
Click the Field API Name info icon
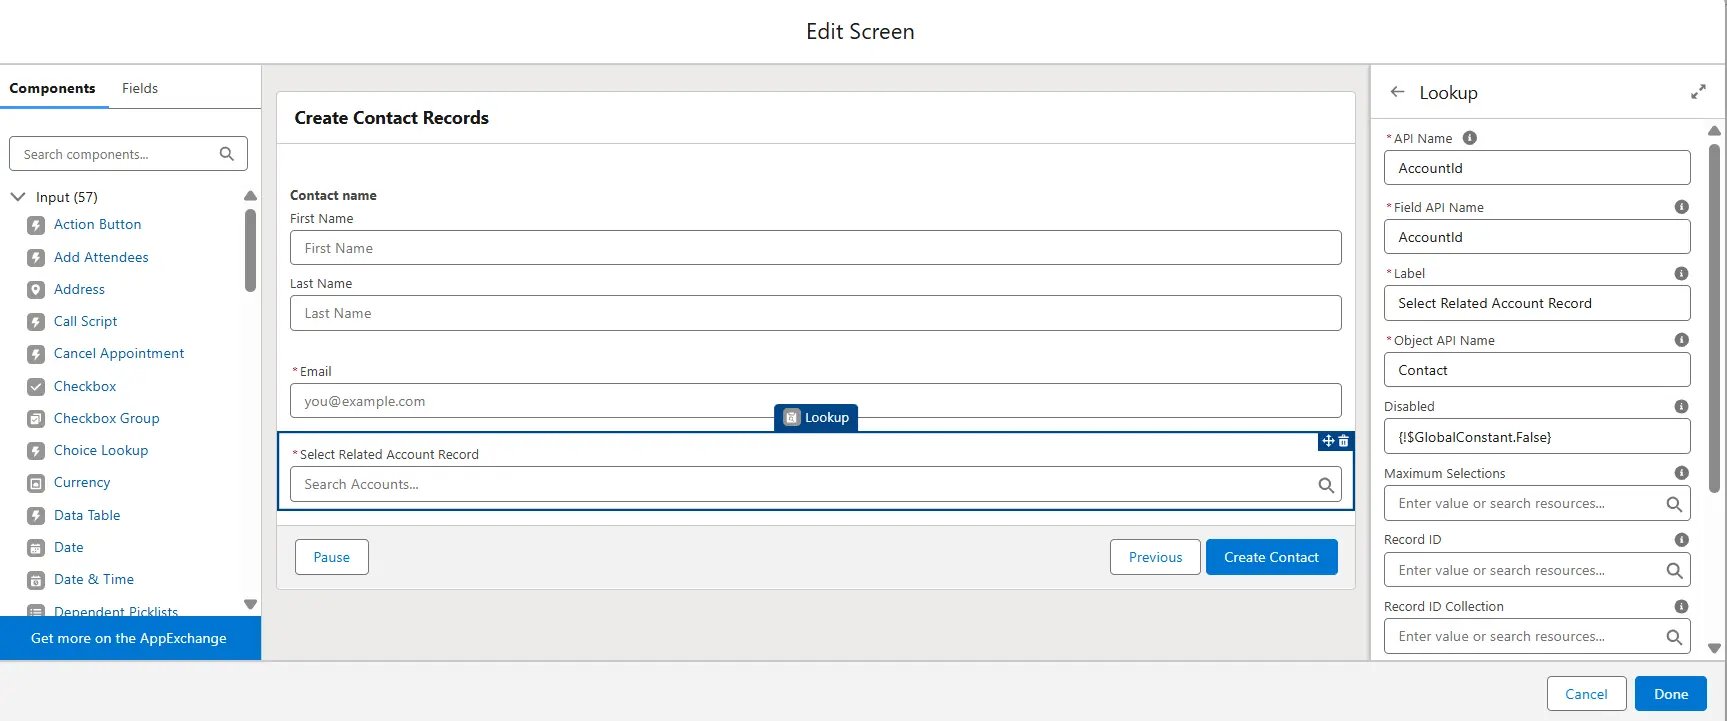tap(1681, 207)
